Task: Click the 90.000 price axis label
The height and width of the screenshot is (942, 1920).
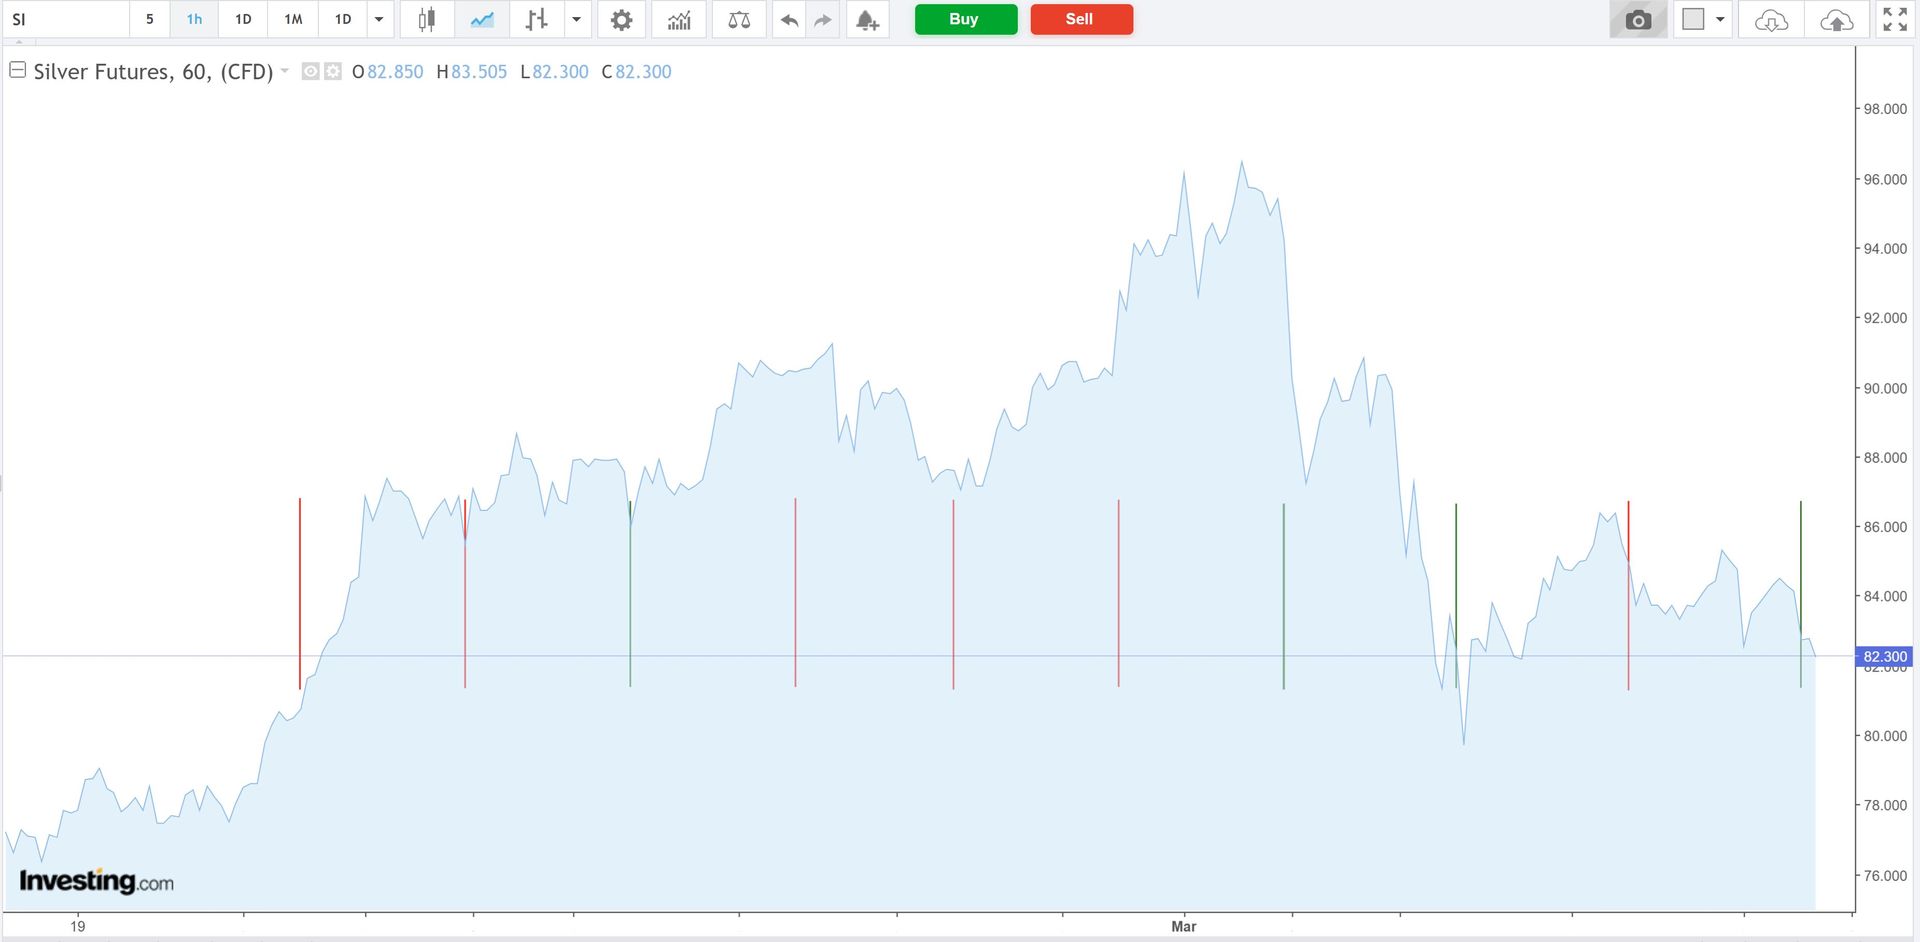Action: click(1885, 389)
